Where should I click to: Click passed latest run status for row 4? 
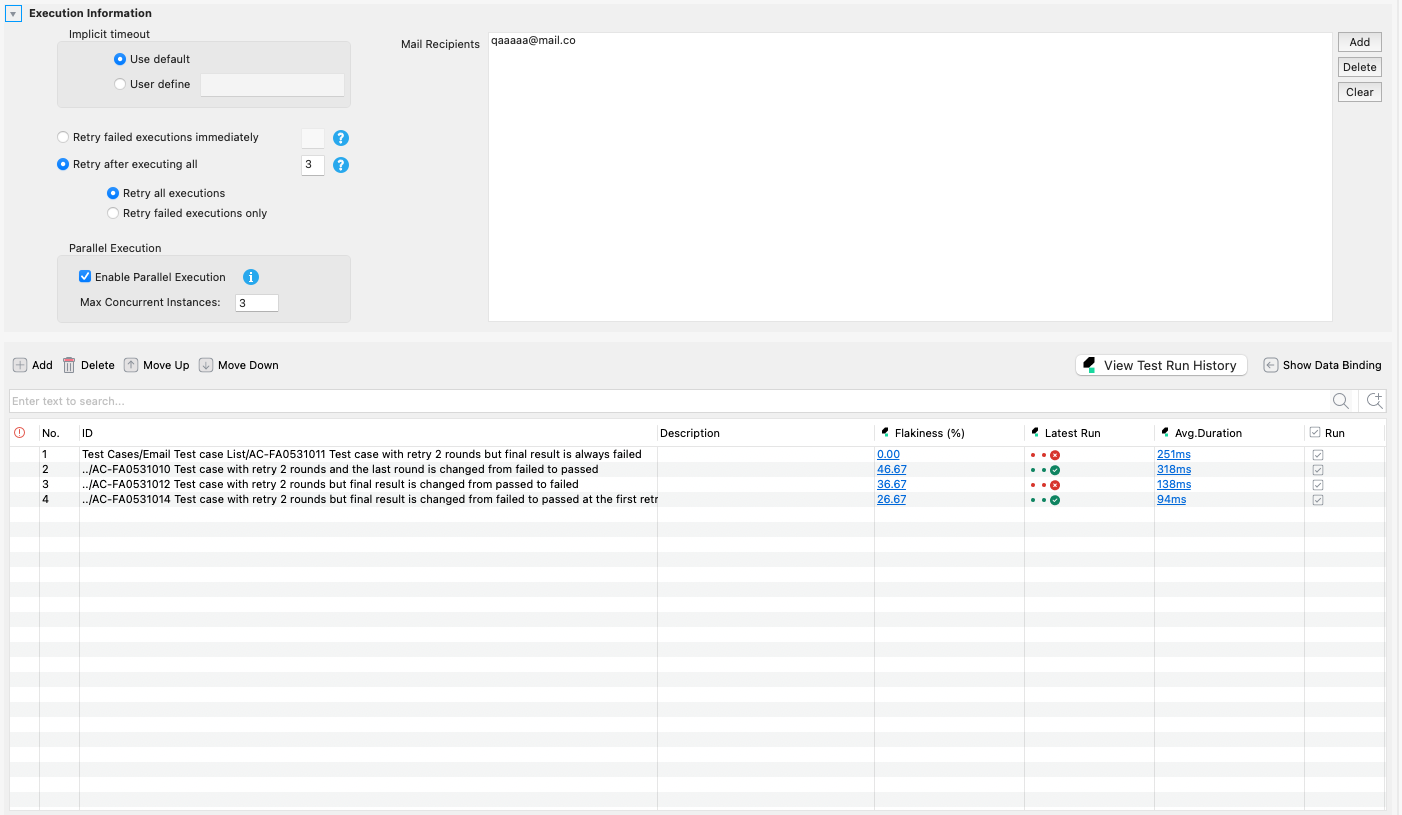click(1055, 500)
